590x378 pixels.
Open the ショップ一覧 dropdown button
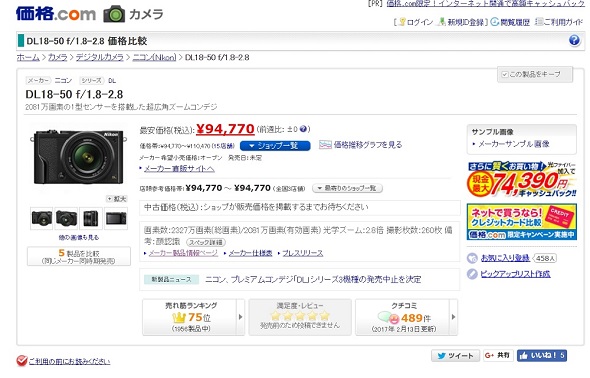(275, 146)
